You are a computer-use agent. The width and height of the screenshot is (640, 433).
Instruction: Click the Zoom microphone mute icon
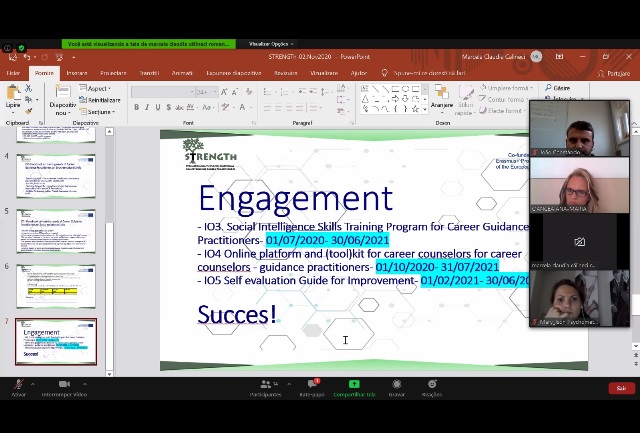(x=18, y=384)
